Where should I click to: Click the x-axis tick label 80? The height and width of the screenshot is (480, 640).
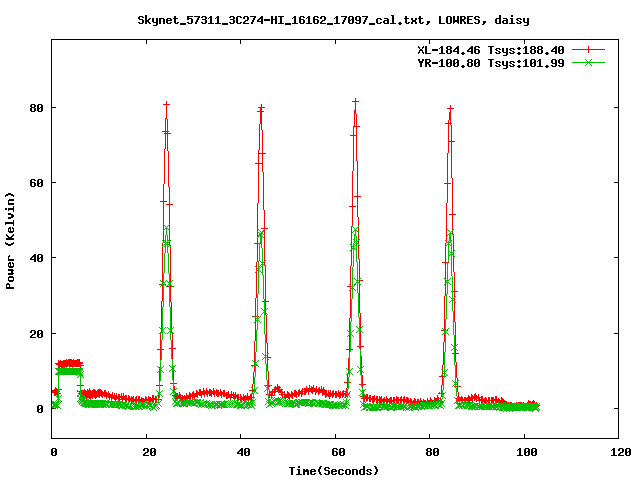coord(433,452)
